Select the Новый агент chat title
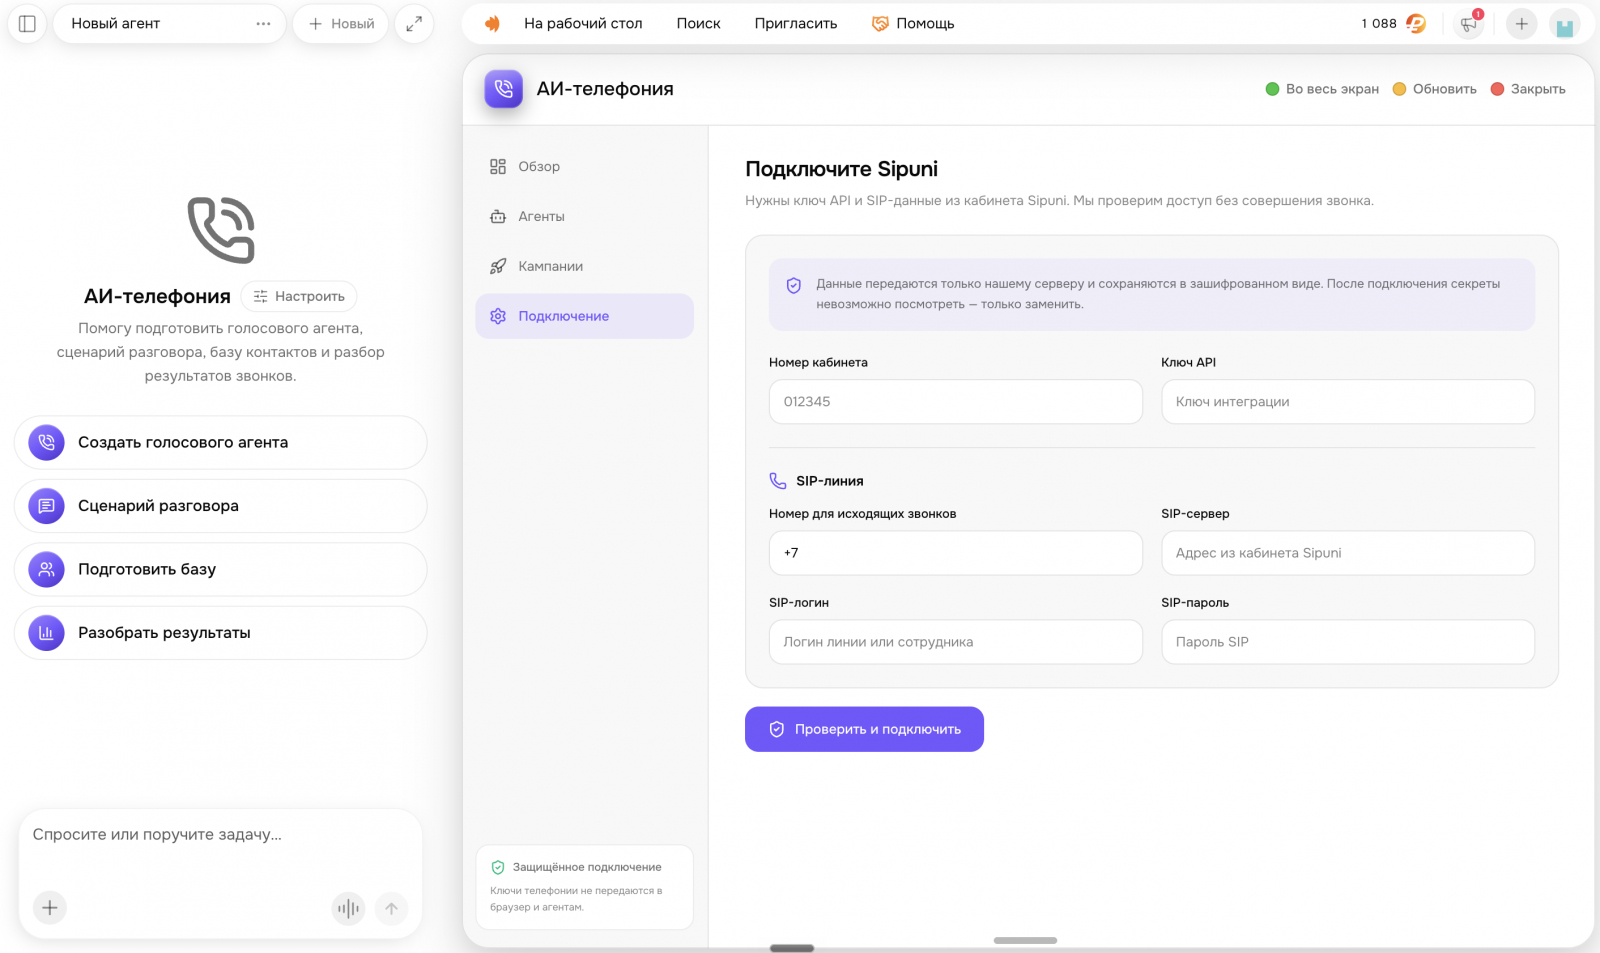 116,24
